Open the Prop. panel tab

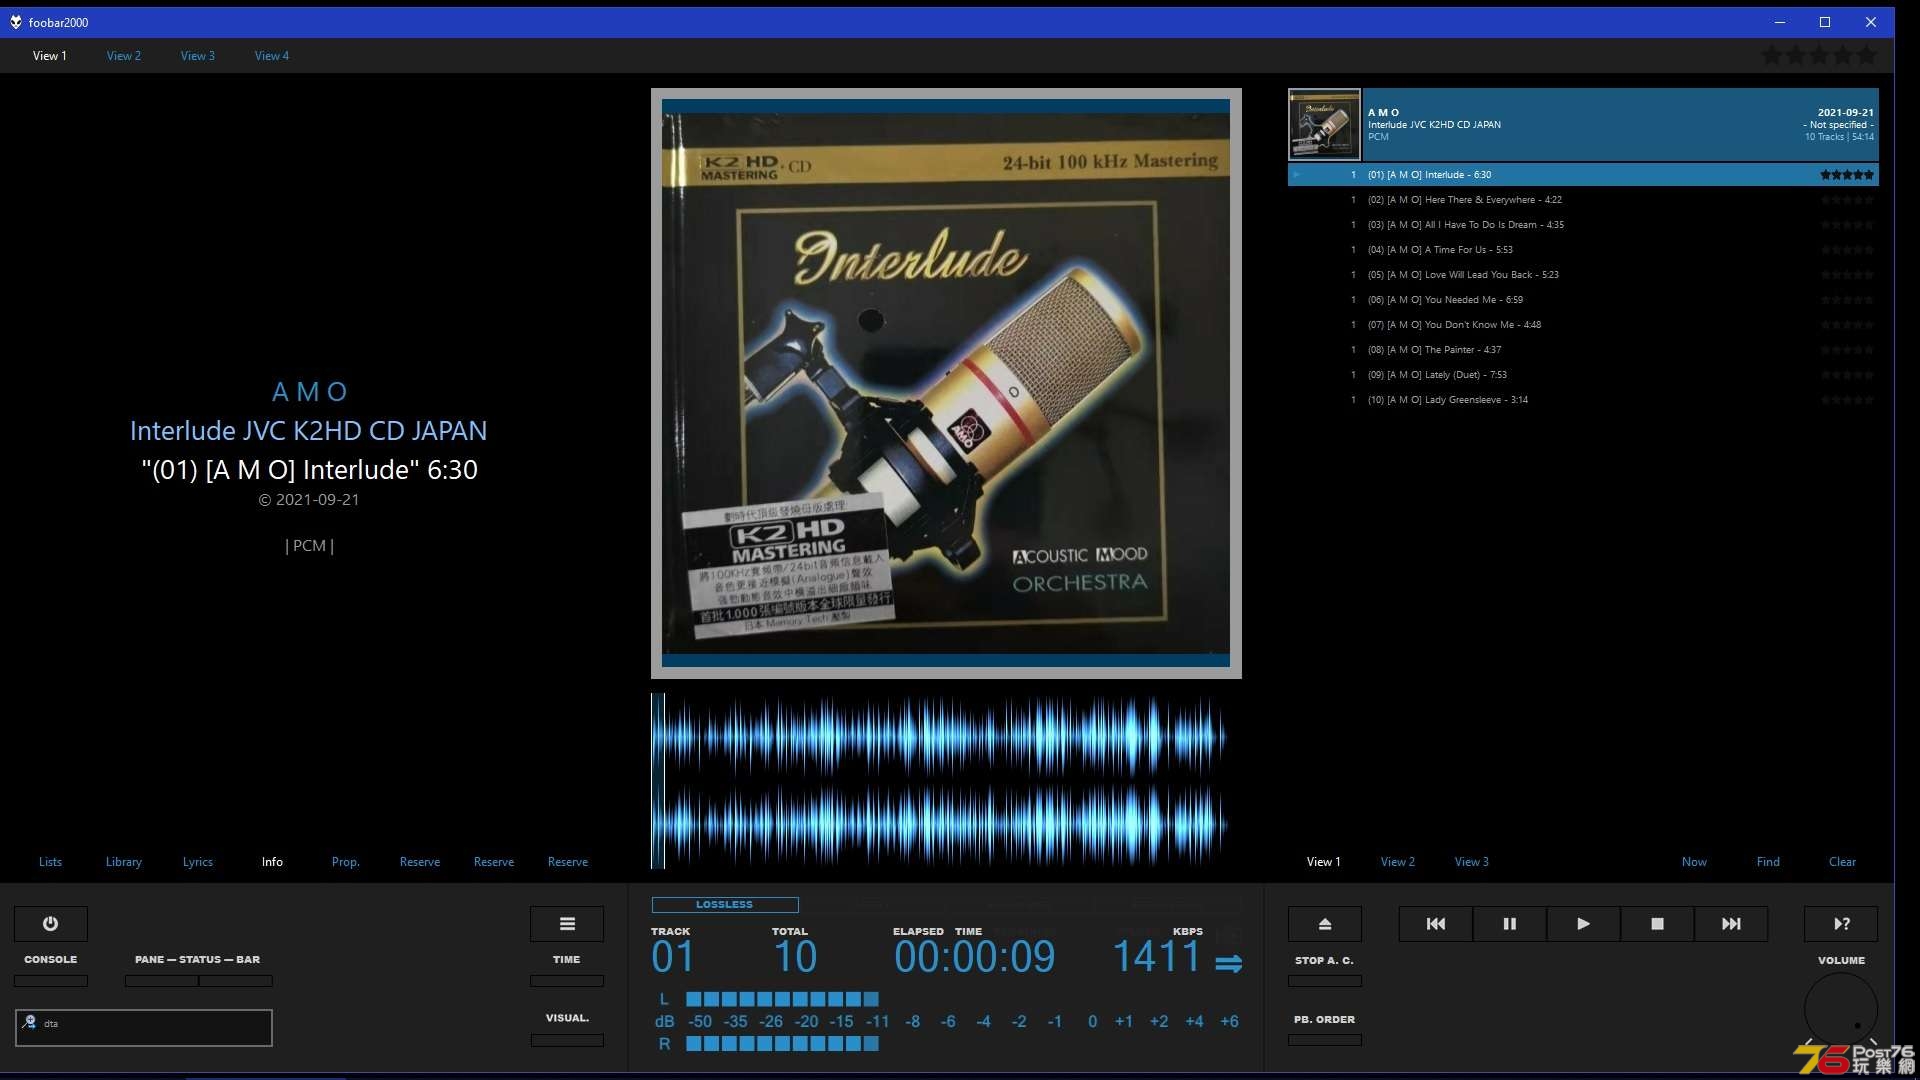tap(346, 862)
